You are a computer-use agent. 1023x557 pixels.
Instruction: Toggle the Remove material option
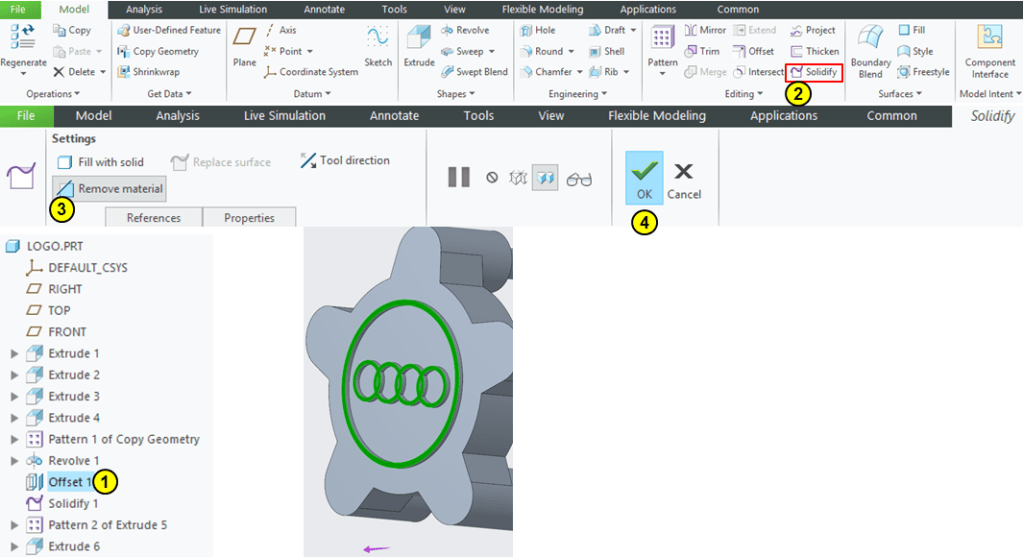click(x=110, y=188)
